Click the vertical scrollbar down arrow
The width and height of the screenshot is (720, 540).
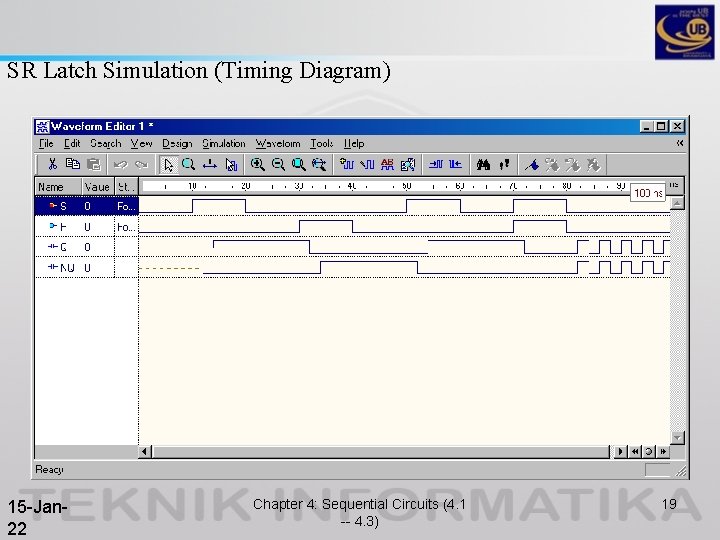point(678,438)
